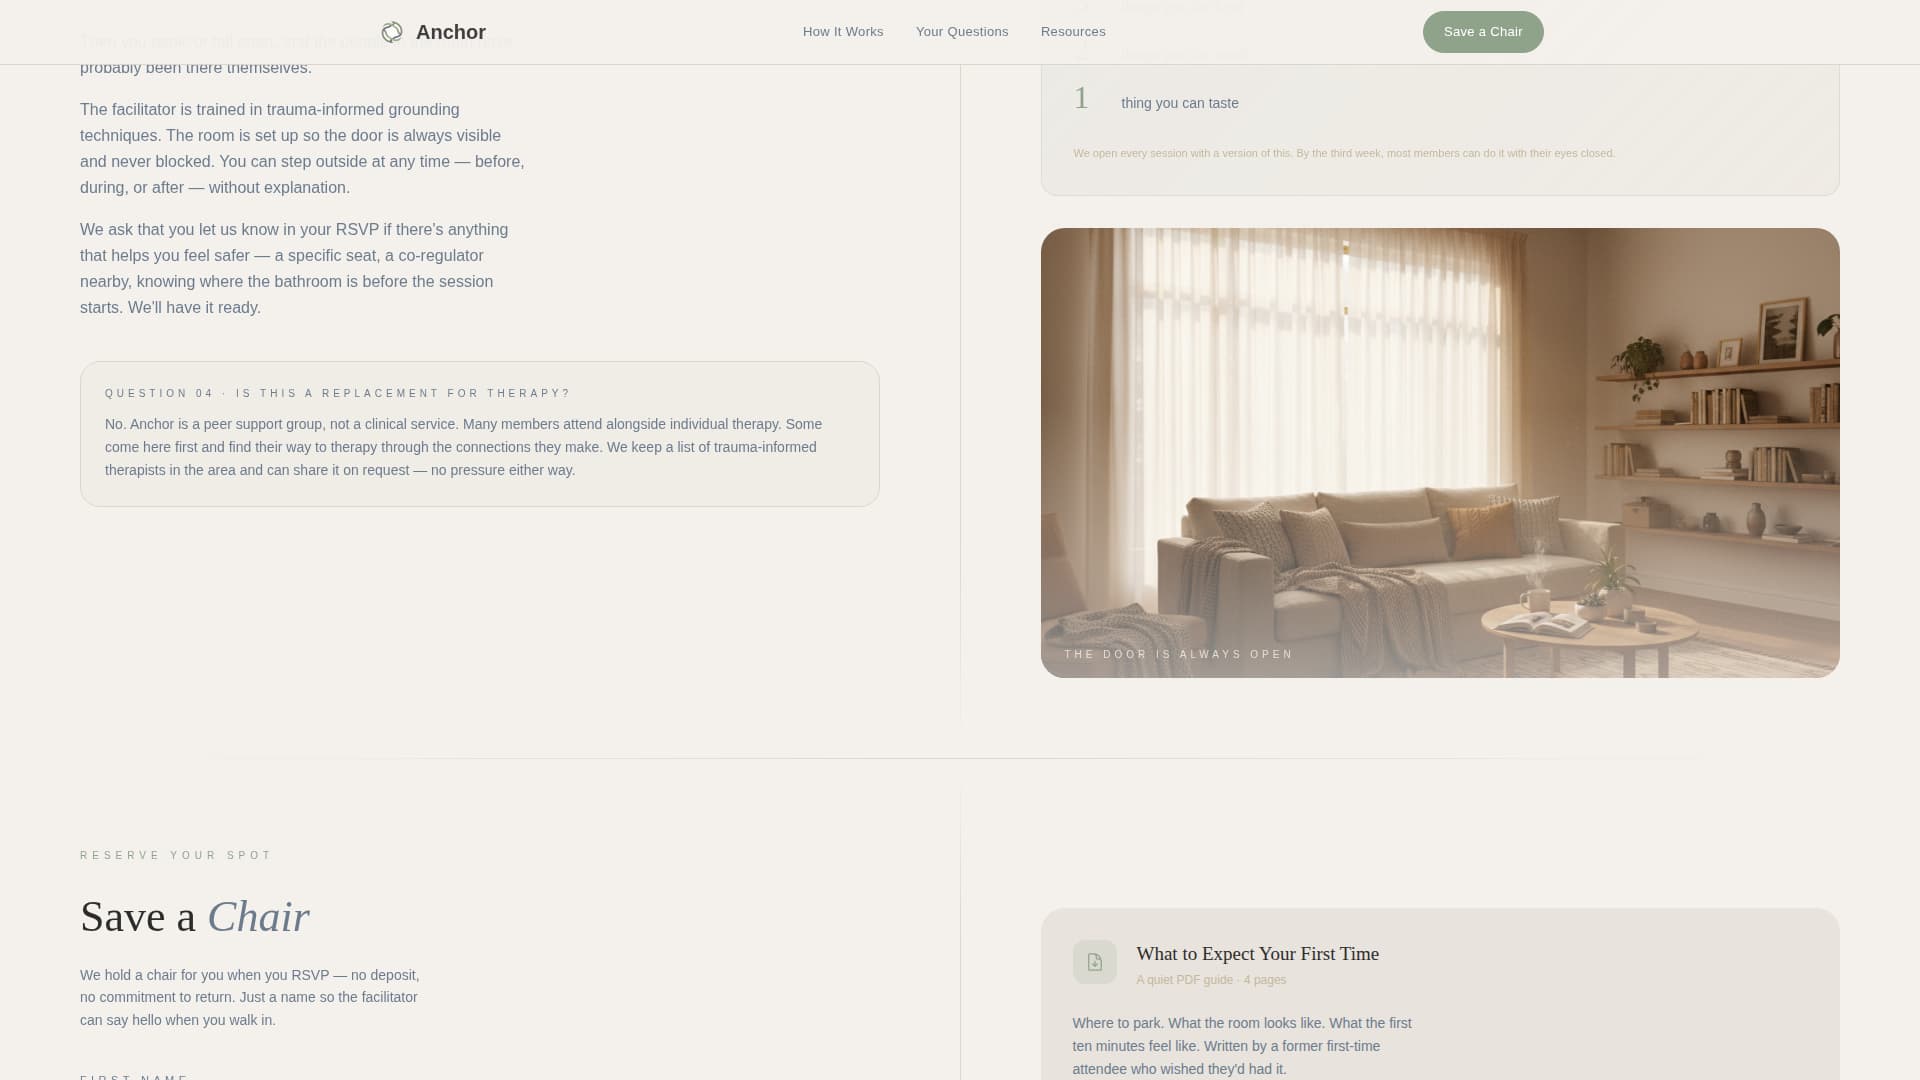
Task: Click the number 1 grounding step
Action: 1081,98
